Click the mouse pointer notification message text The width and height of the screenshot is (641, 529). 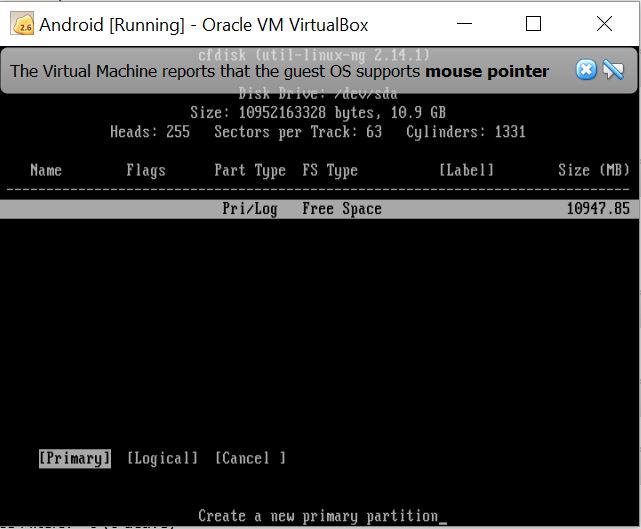279,71
